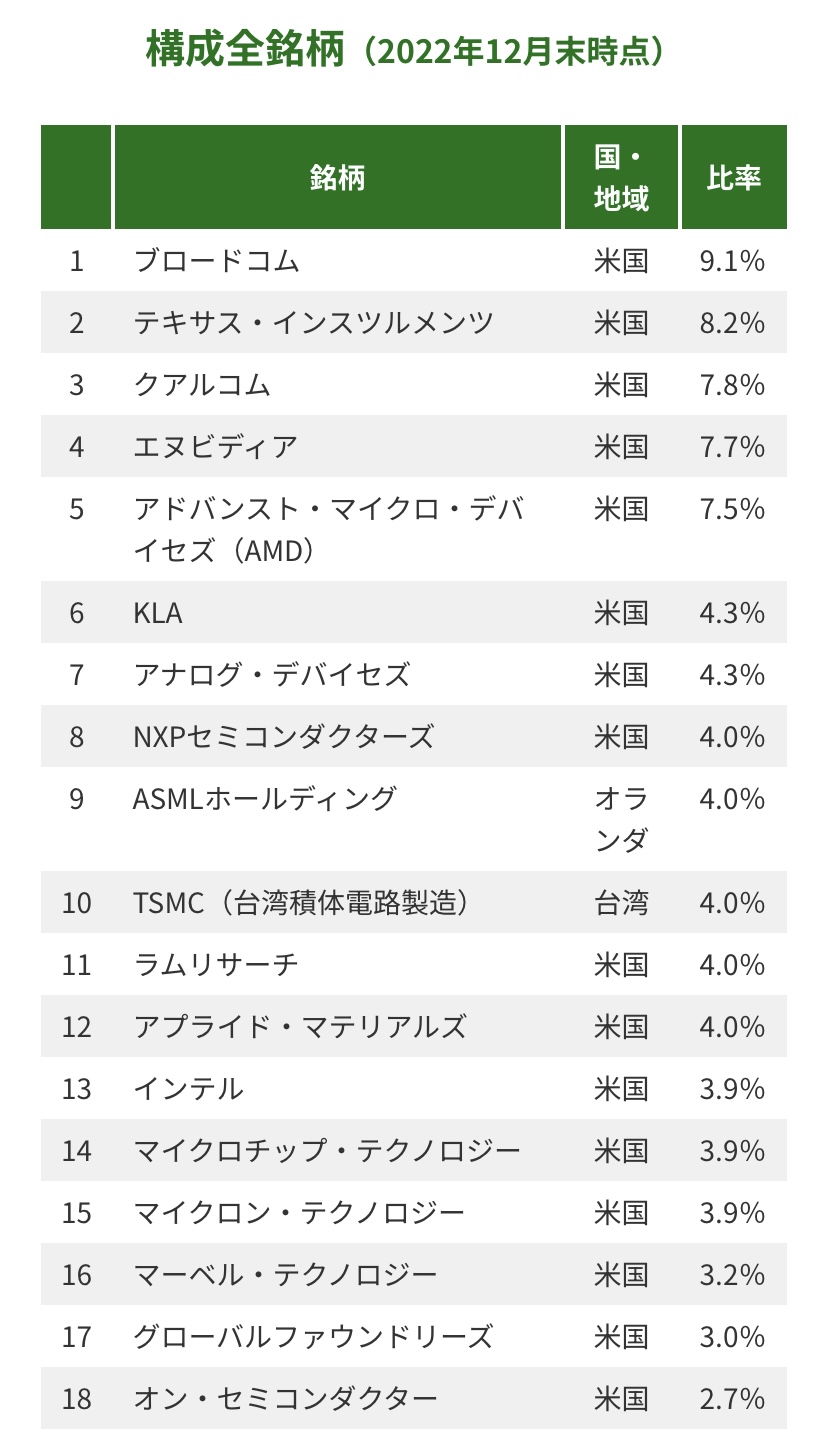Click the インテル stock name

[188, 1089]
